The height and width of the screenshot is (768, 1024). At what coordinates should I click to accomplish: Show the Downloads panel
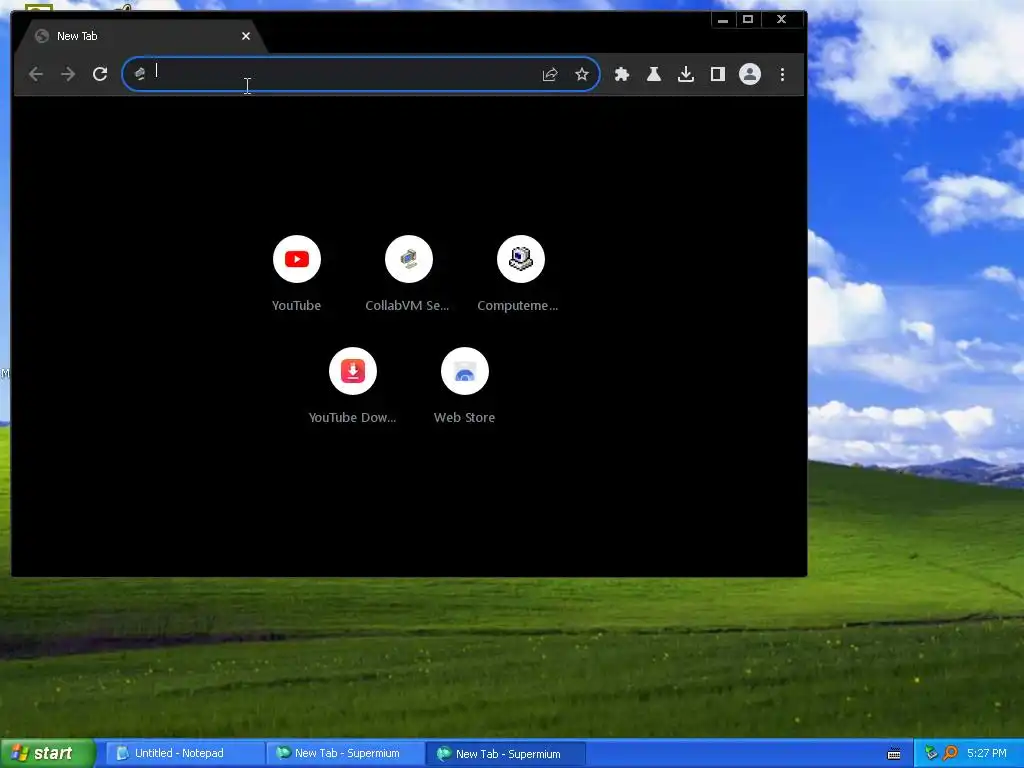[686, 74]
